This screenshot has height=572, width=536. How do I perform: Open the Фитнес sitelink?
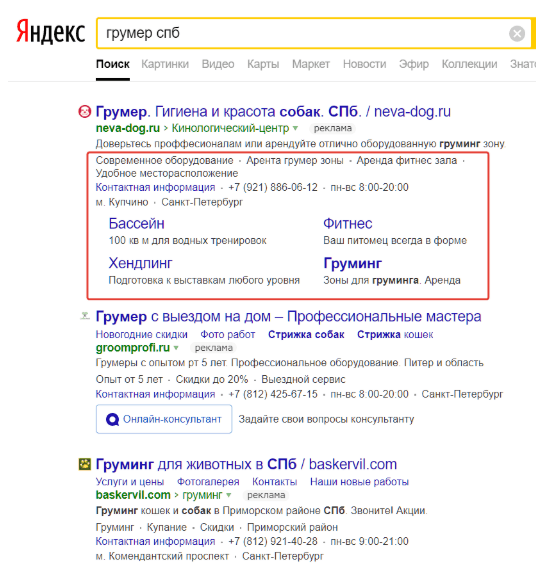(x=348, y=224)
